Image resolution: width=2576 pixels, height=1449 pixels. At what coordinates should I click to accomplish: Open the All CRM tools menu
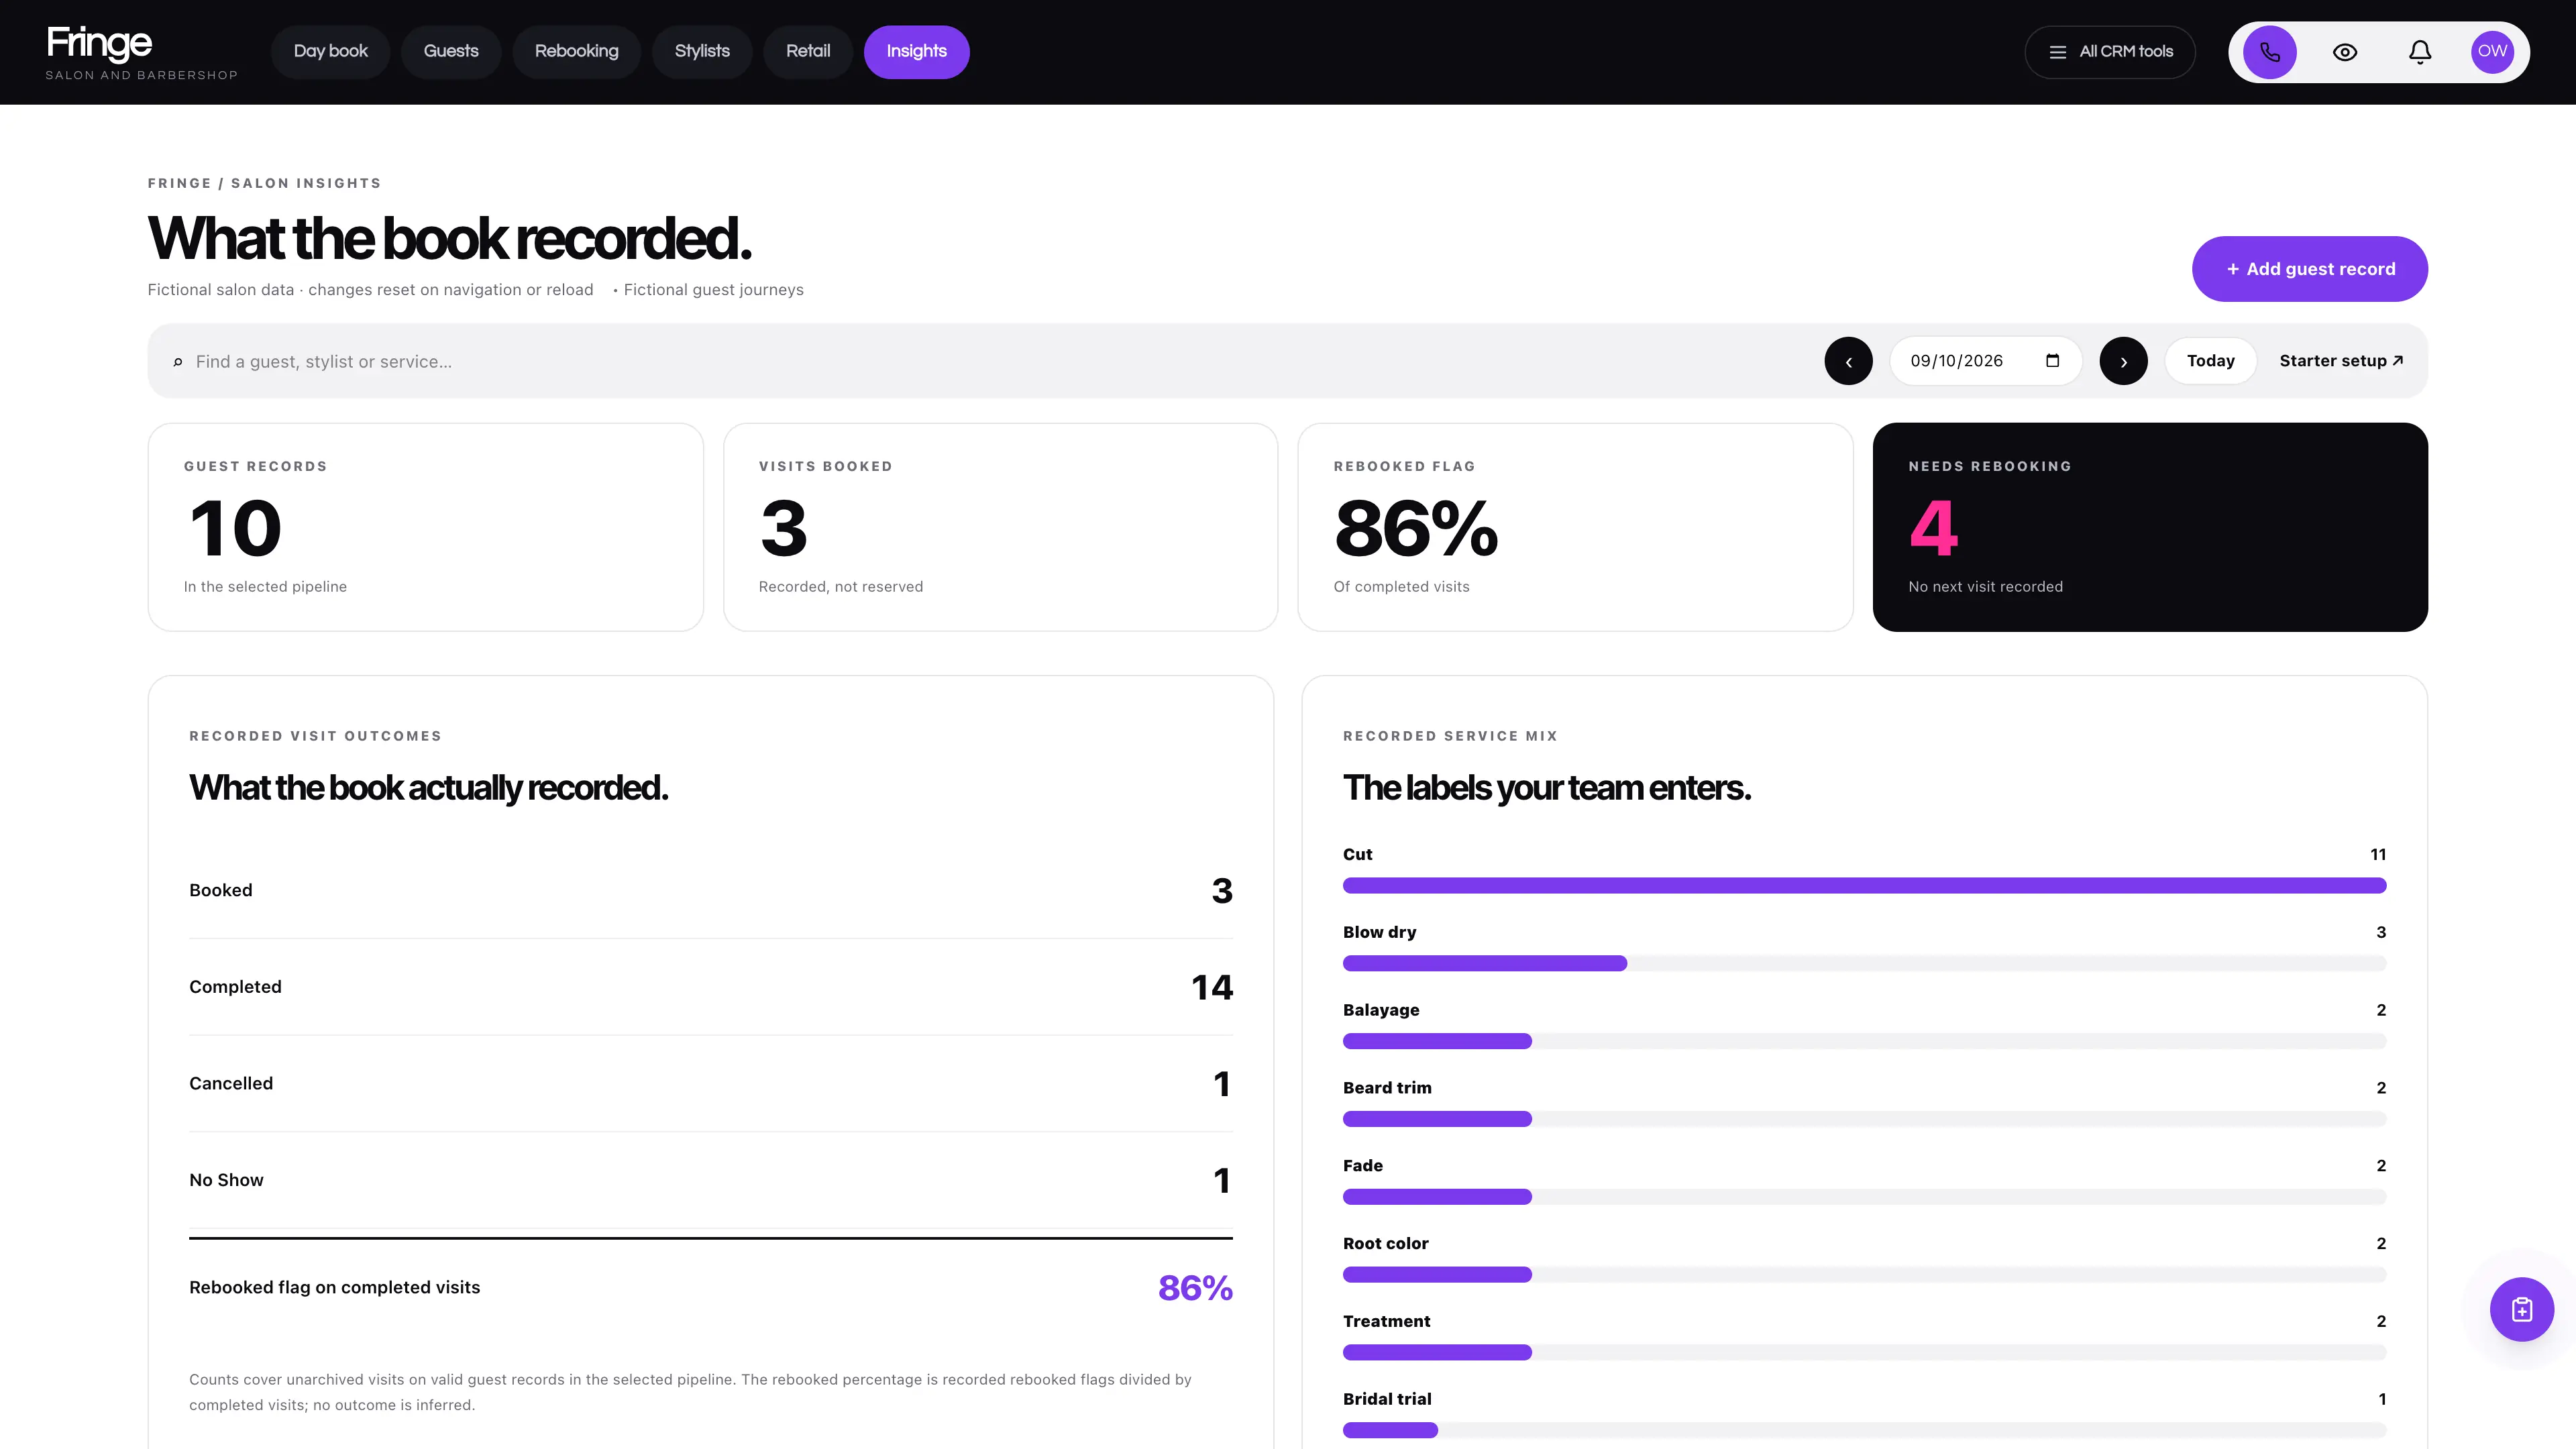[x=2109, y=52]
